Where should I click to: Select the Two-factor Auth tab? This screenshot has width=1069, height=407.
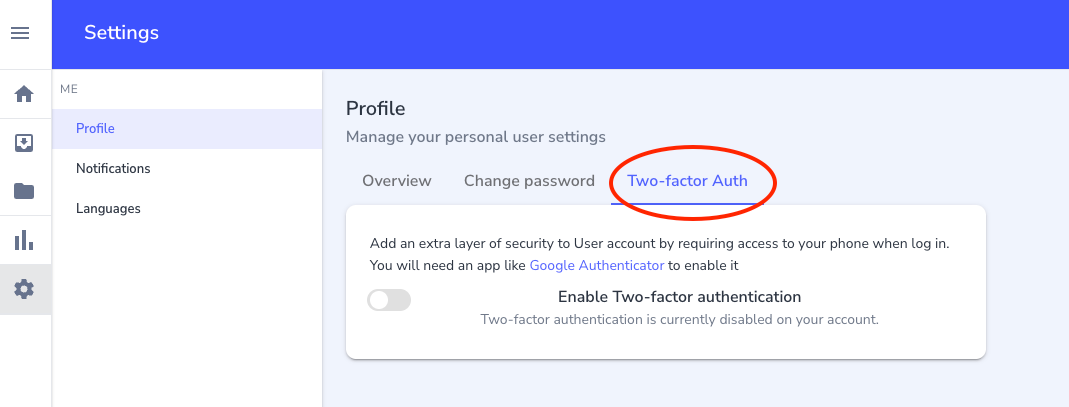[x=687, y=181]
